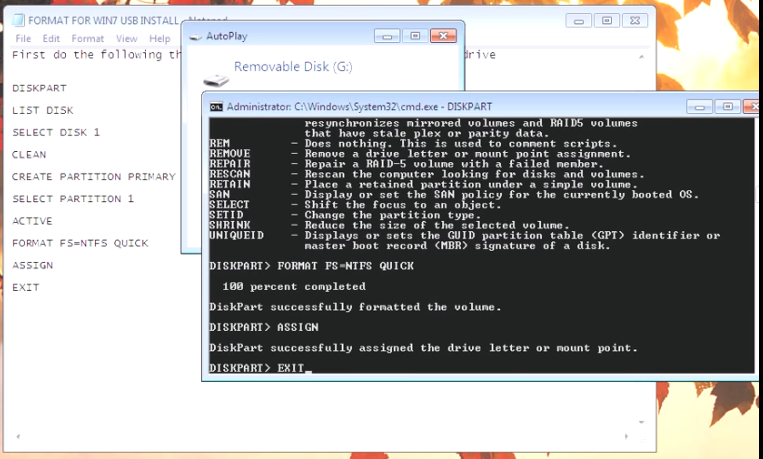The image size is (763, 459).
Task: Maximize the Notepad window
Action: [606, 20]
